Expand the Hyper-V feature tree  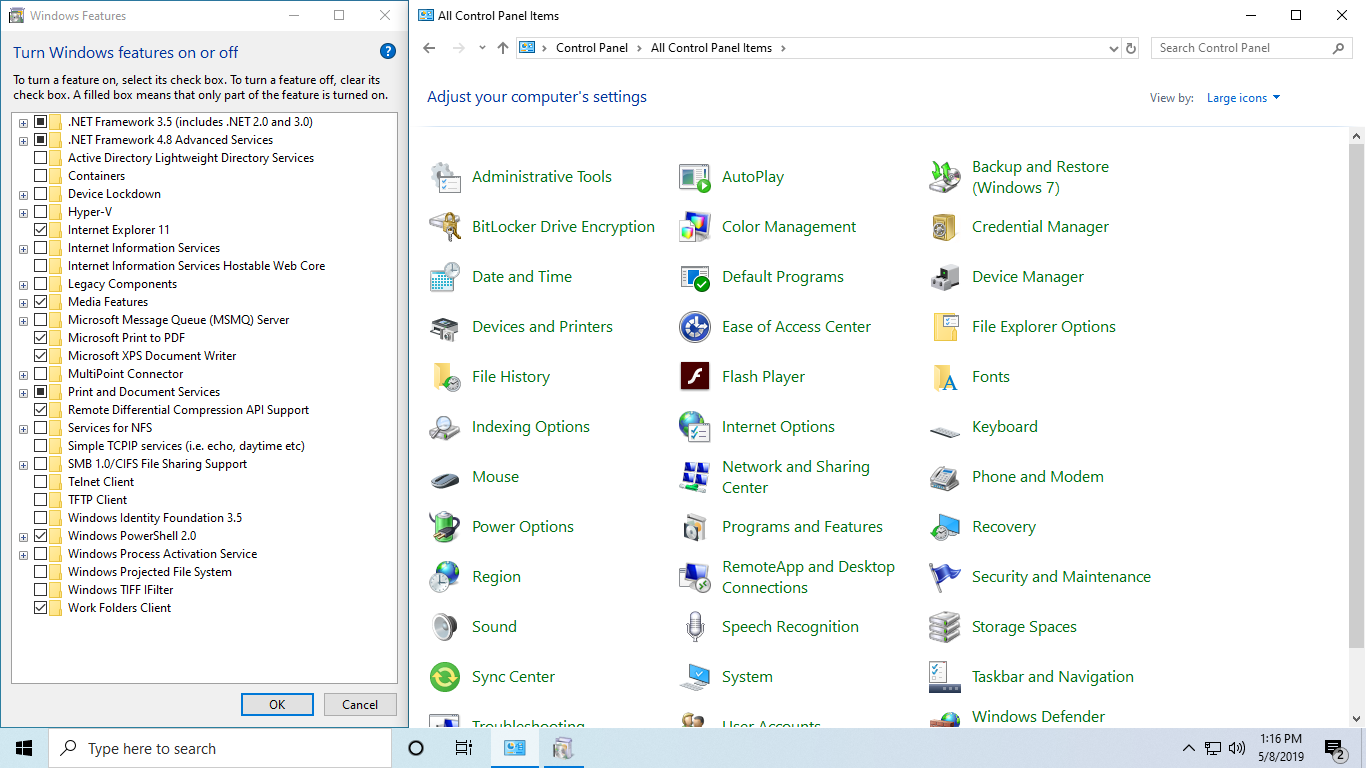pos(23,212)
